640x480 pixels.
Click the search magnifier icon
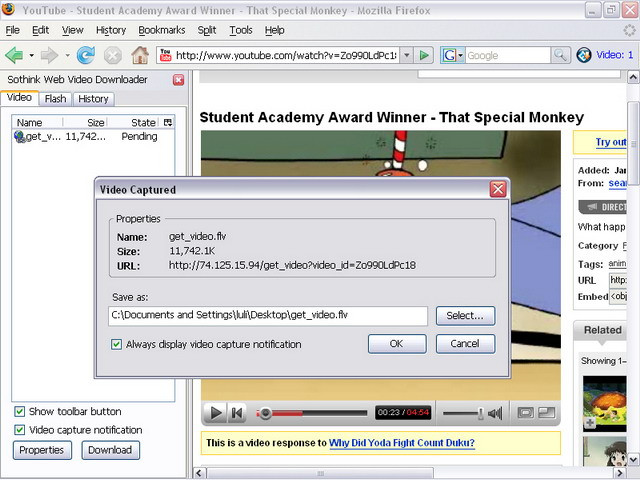pyautogui.click(x=560, y=55)
